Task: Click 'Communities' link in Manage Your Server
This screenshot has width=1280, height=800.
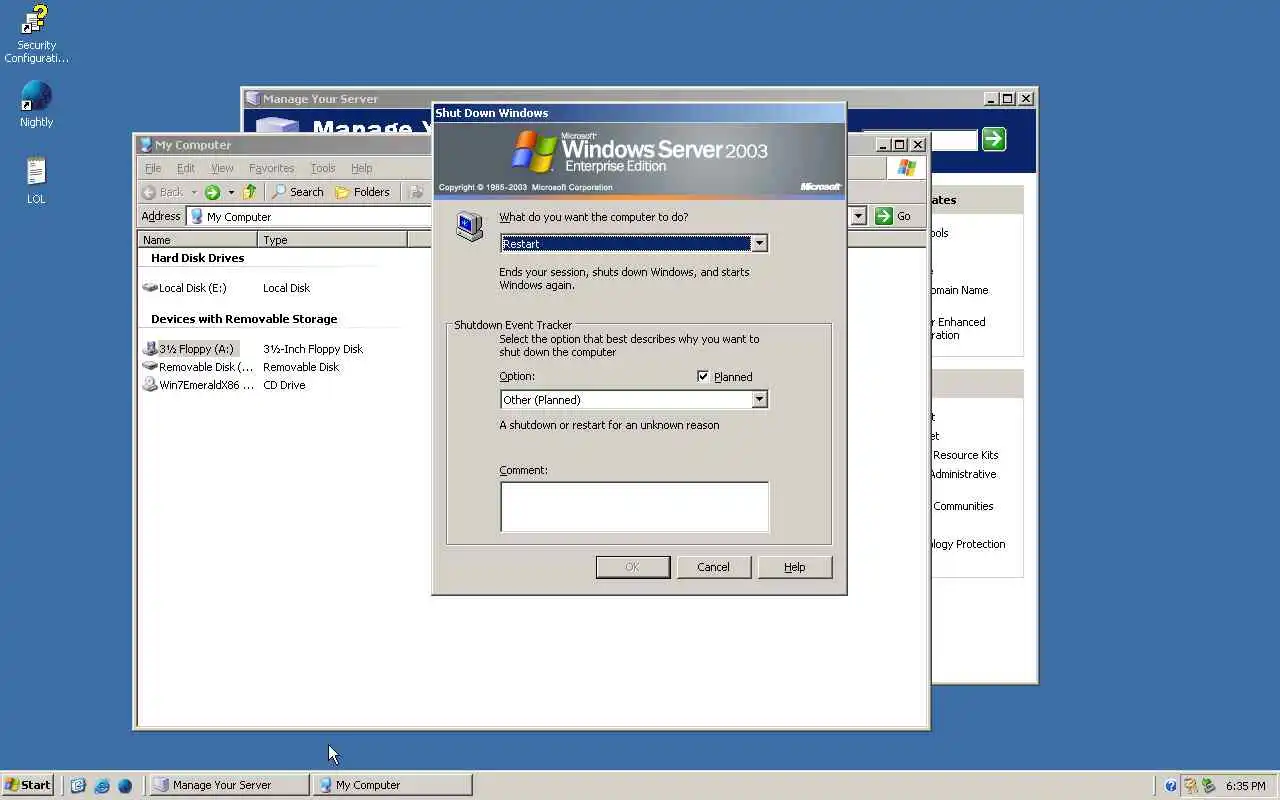Action: click(963, 506)
